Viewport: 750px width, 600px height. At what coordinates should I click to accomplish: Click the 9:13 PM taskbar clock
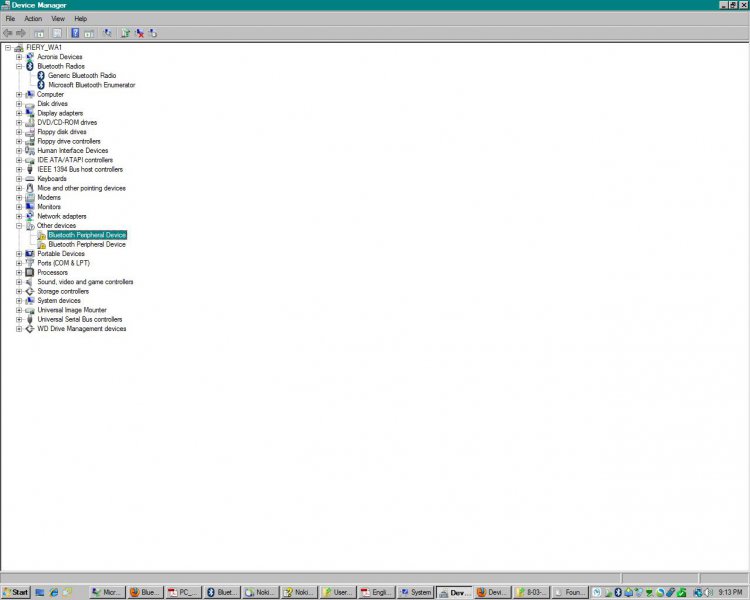[730, 592]
